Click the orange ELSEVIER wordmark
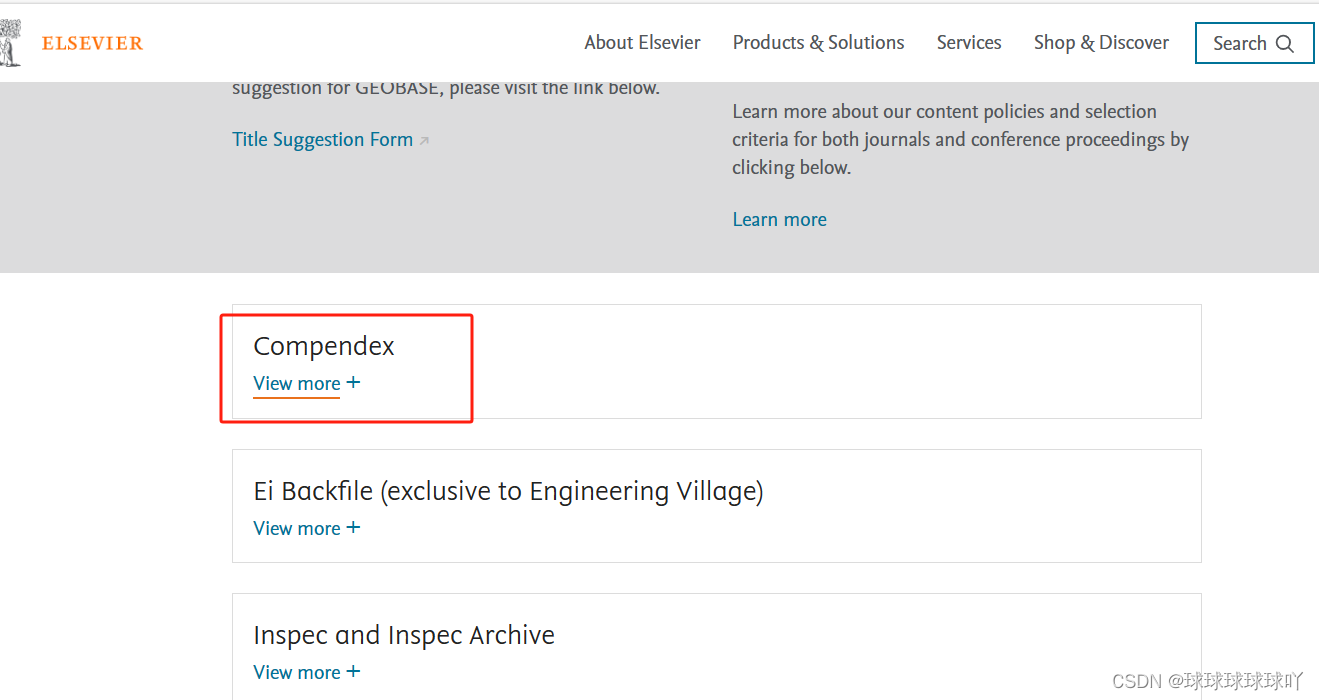This screenshot has height=700, width=1319. [92, 43]
